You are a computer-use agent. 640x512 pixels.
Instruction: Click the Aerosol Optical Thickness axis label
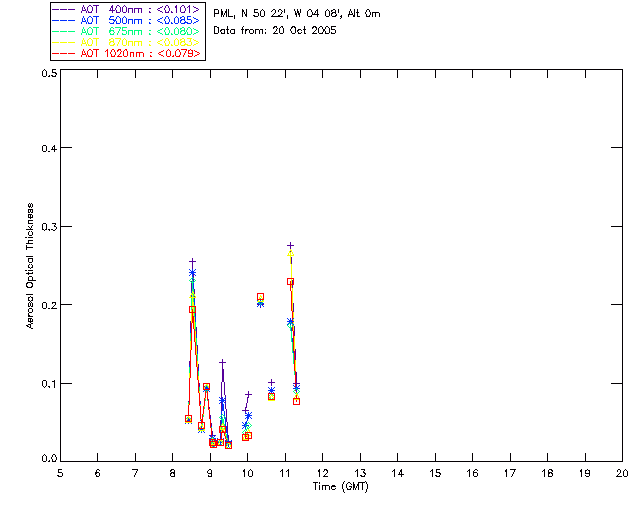(30, 266)
